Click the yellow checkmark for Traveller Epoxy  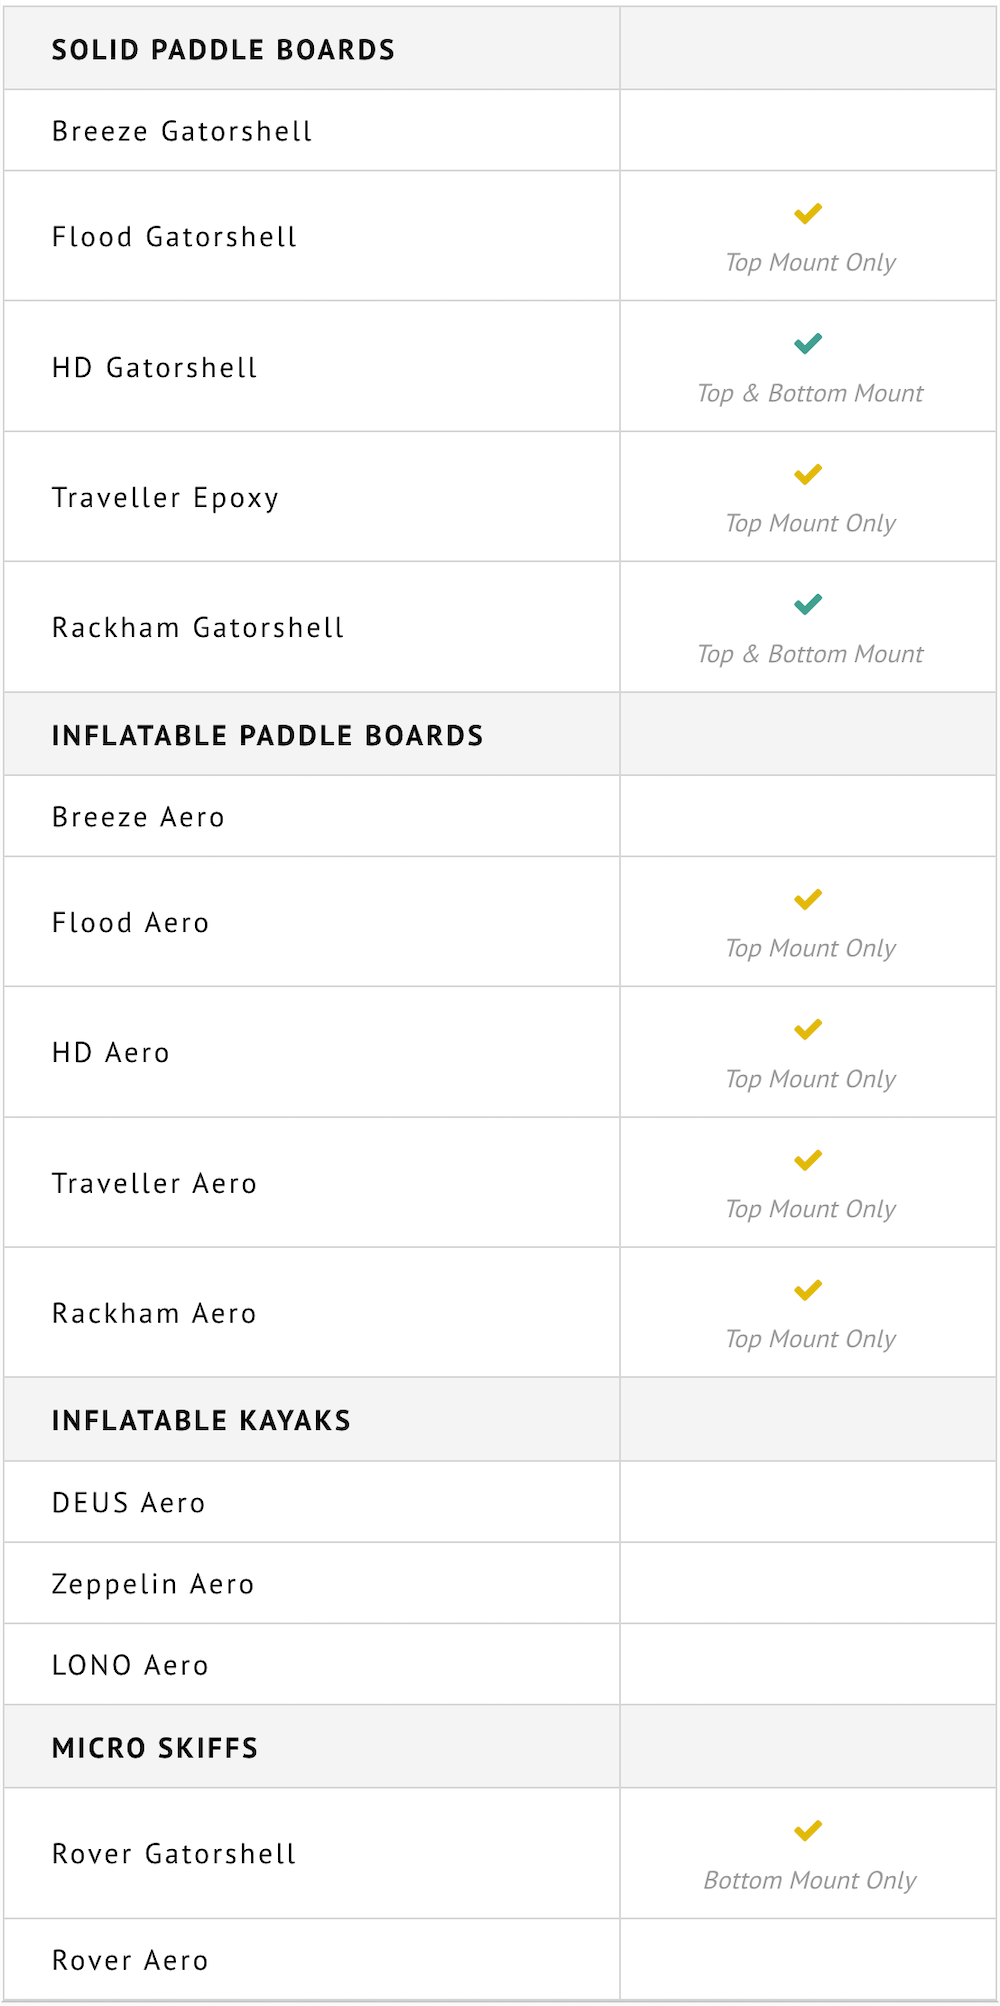808,474
